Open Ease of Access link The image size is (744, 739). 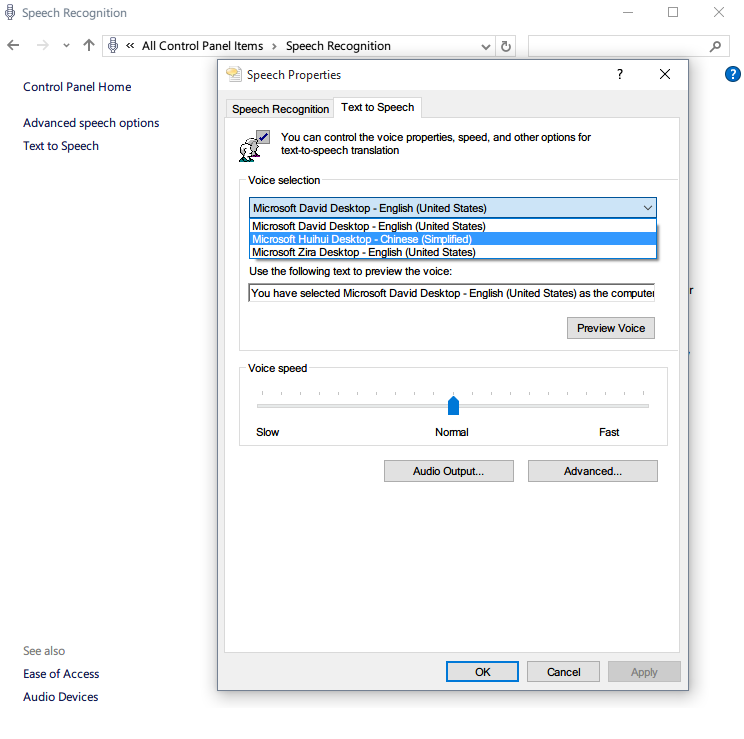pyautogui.click(x=61, y=674)
